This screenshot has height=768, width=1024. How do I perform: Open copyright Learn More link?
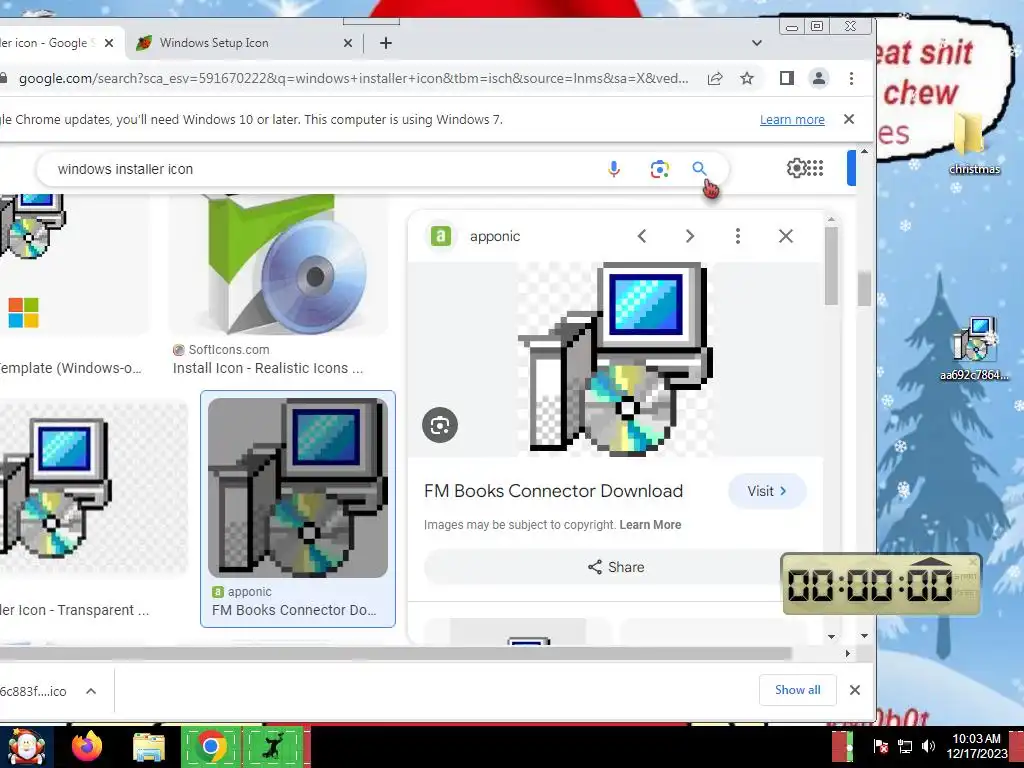650,525
